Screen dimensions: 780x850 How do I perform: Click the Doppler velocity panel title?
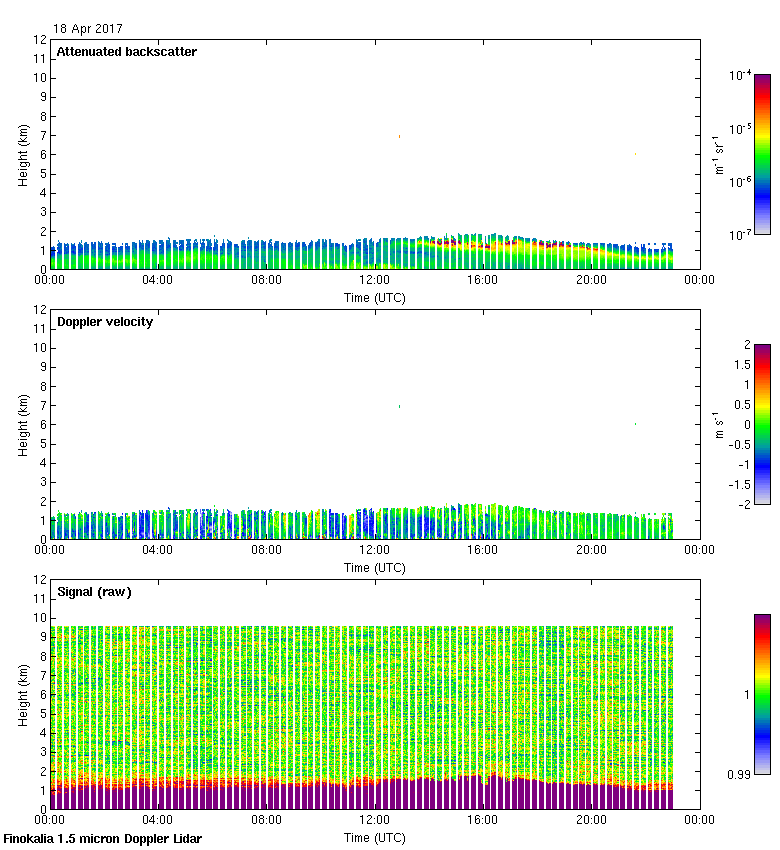coord(104,322)
